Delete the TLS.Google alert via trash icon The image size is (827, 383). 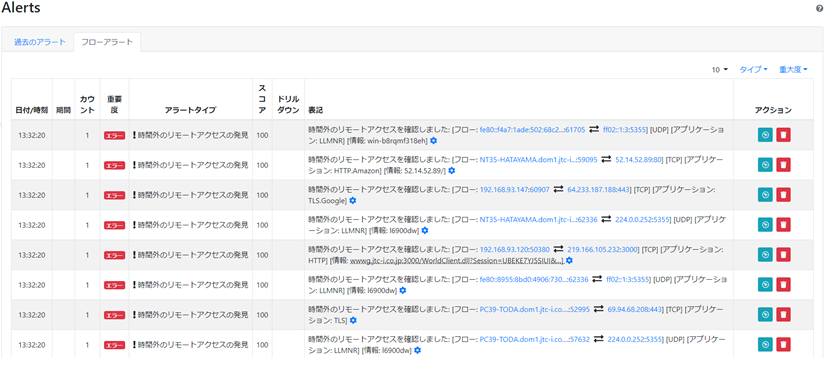pos(783,195)
